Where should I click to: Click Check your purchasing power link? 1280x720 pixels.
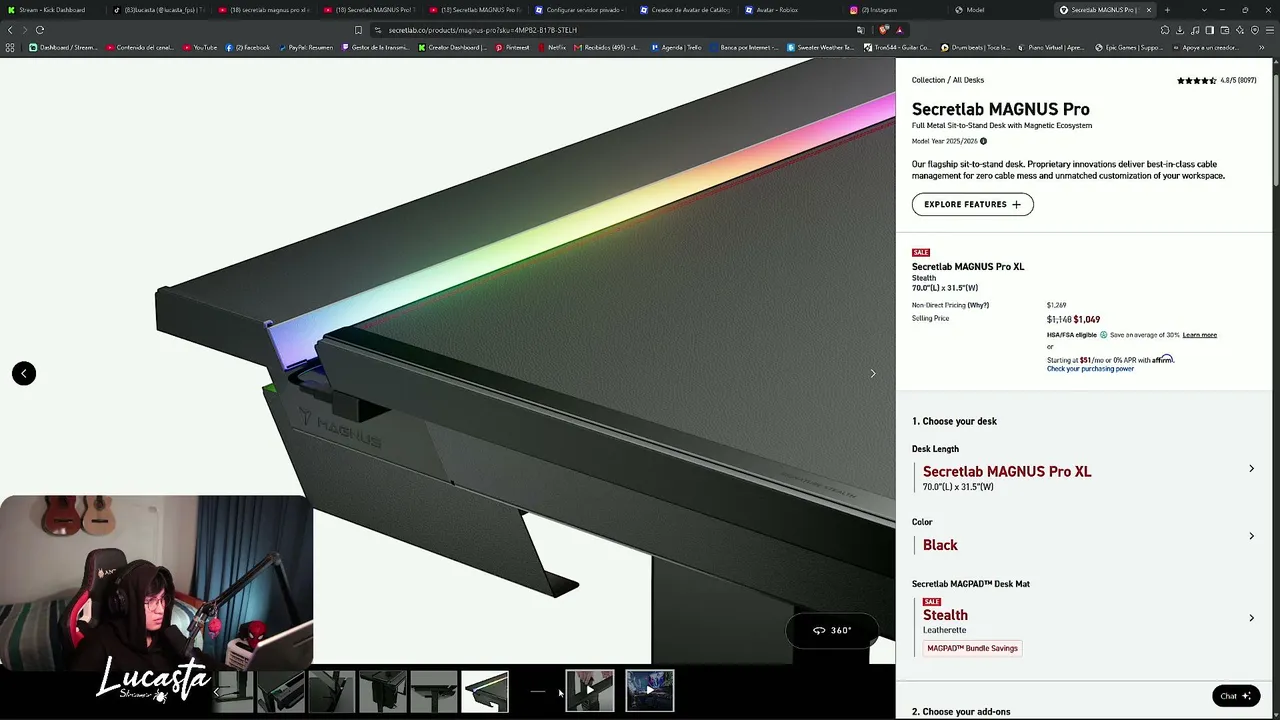[x=1090, y=369]
